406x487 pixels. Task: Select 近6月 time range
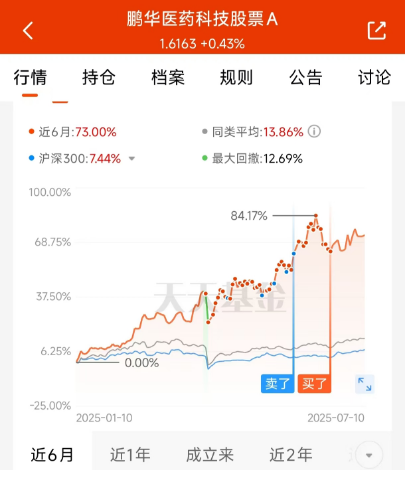[52, 455]
